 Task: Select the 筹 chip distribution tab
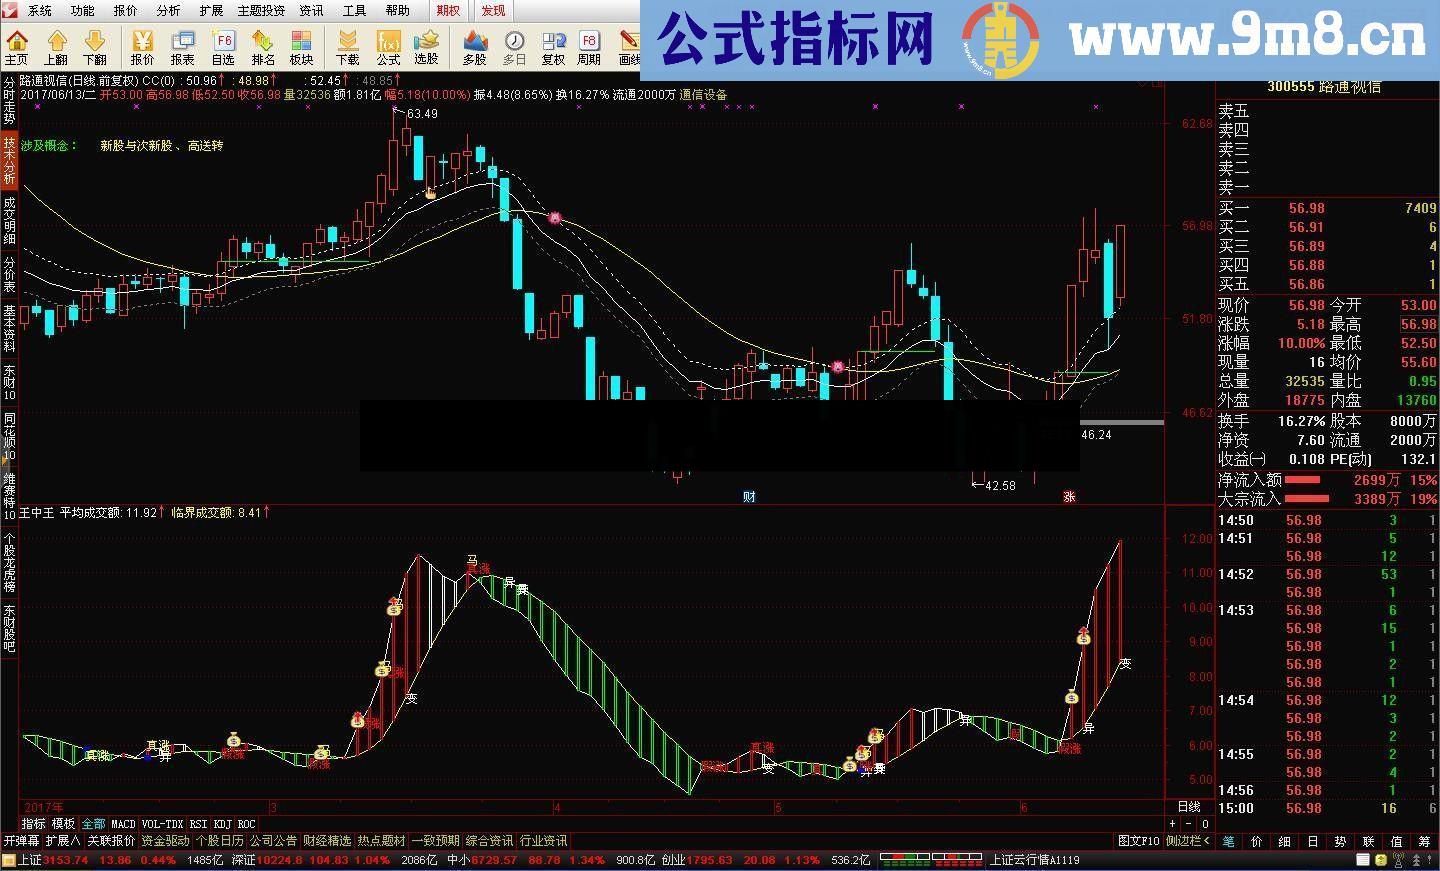click(x=1424, y=841)
